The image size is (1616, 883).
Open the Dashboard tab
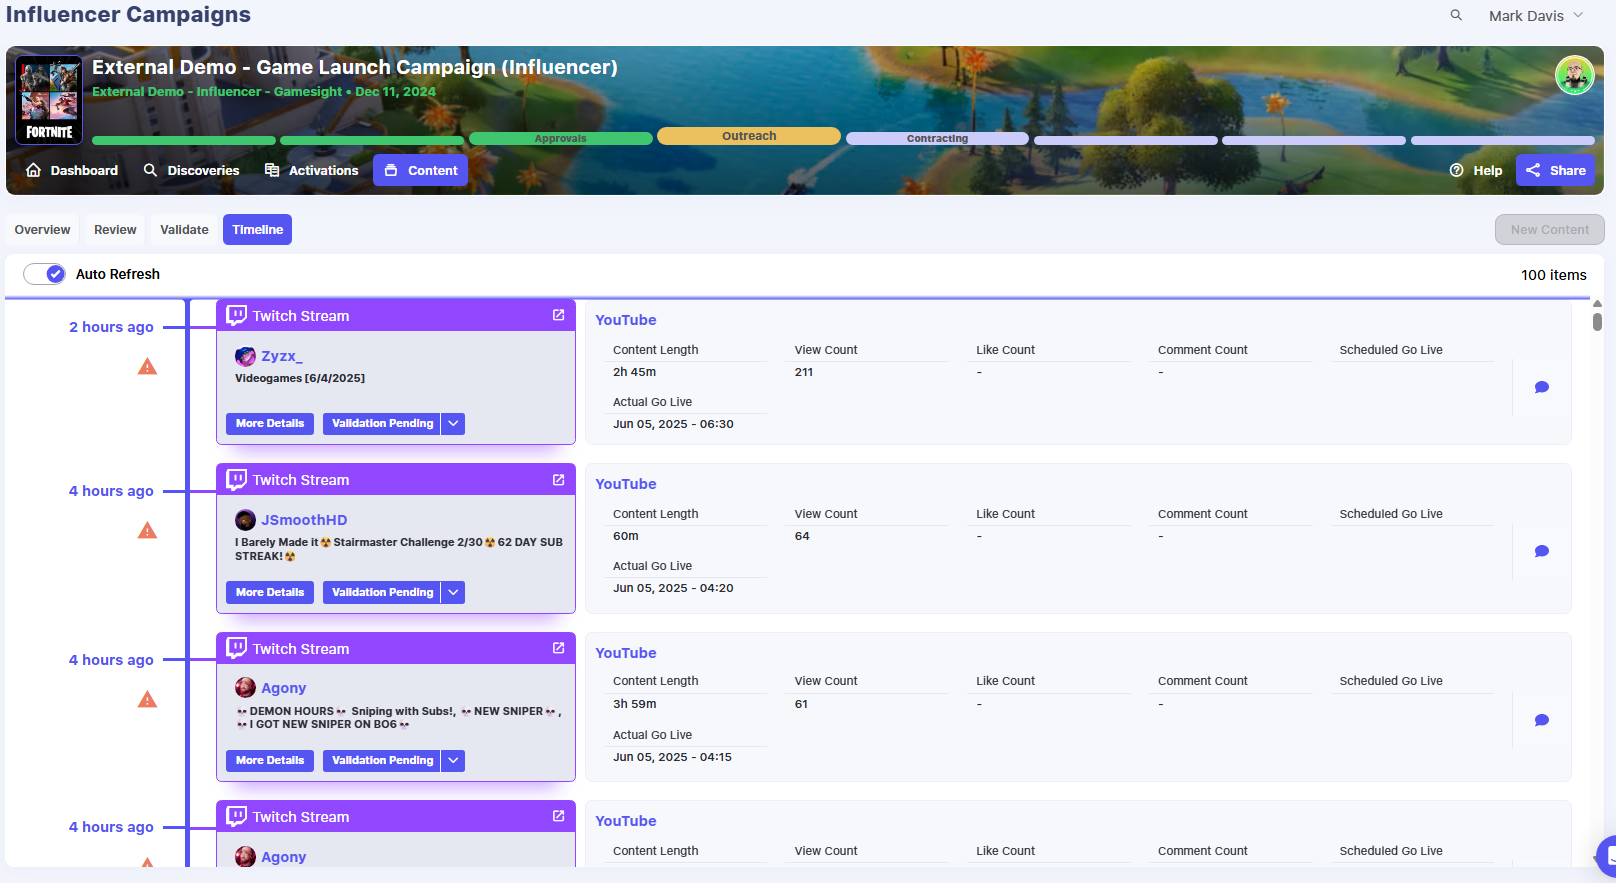click(x=72, y=170)
